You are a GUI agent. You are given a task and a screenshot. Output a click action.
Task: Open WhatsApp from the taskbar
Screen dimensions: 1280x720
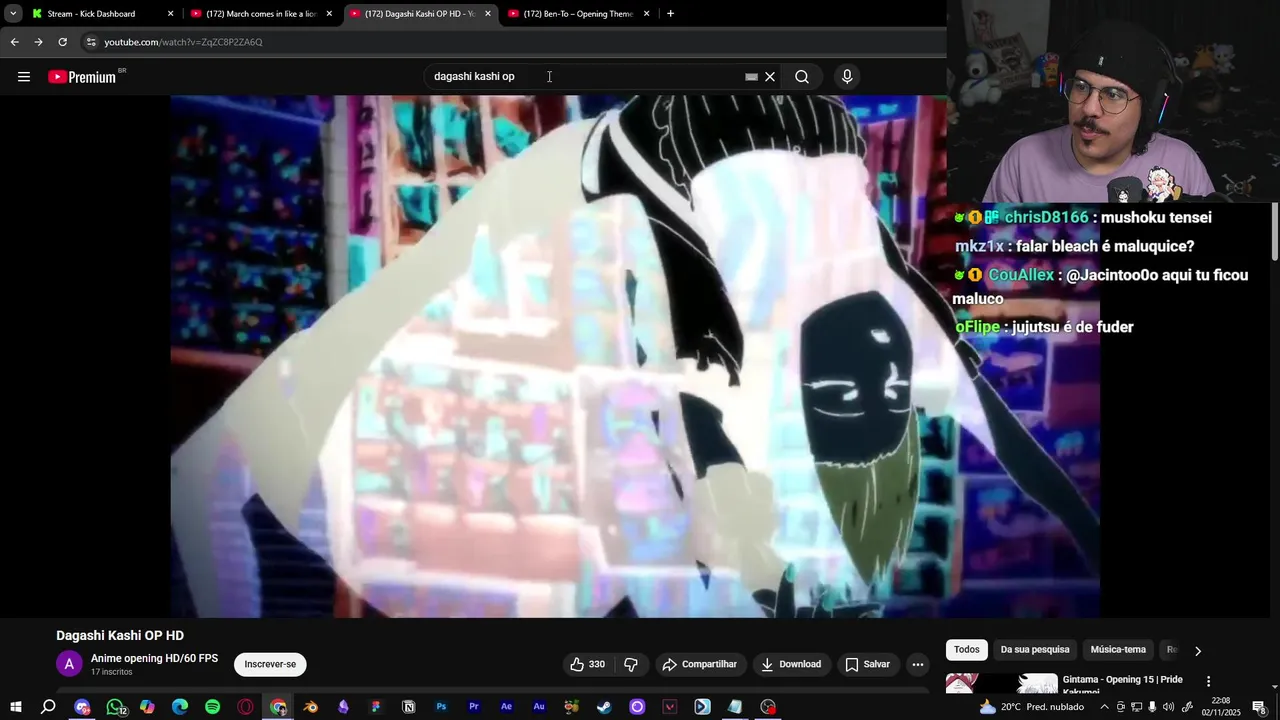115,707
